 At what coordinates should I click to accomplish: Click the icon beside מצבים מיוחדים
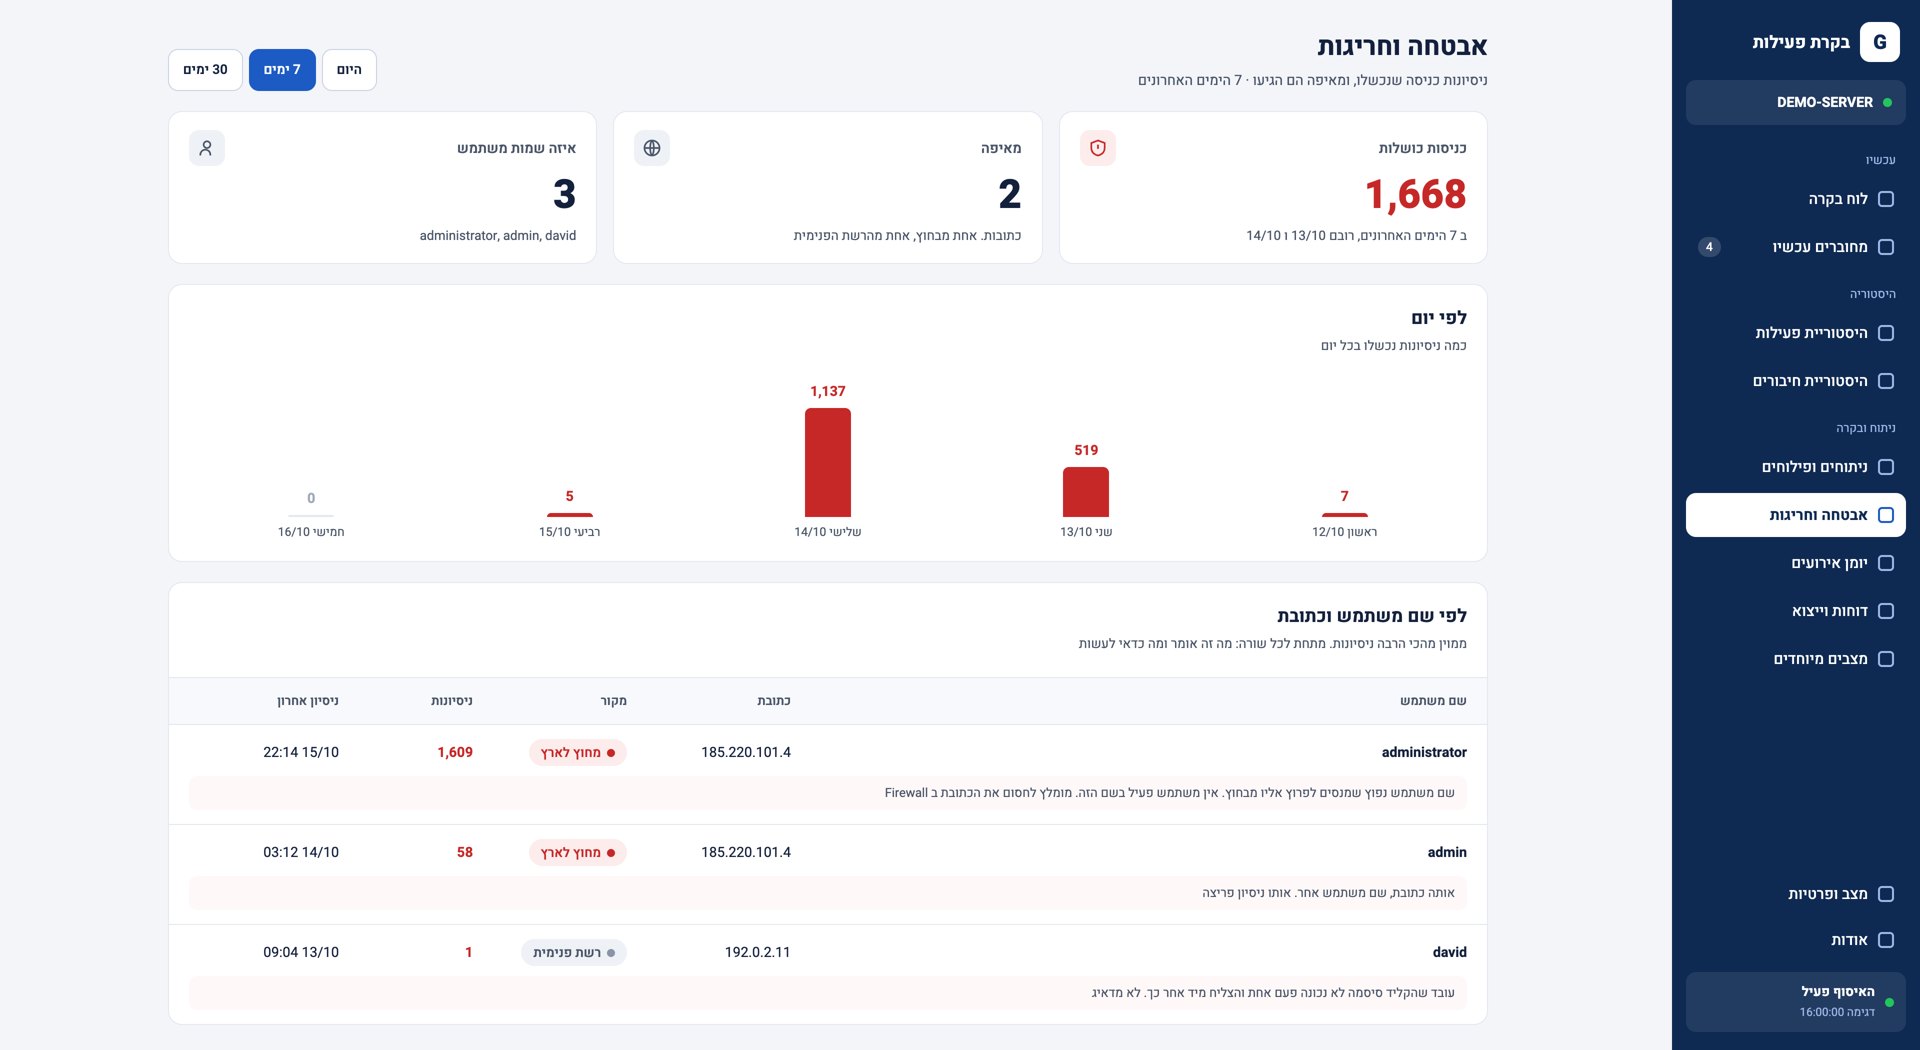(x=1886, y=659)
